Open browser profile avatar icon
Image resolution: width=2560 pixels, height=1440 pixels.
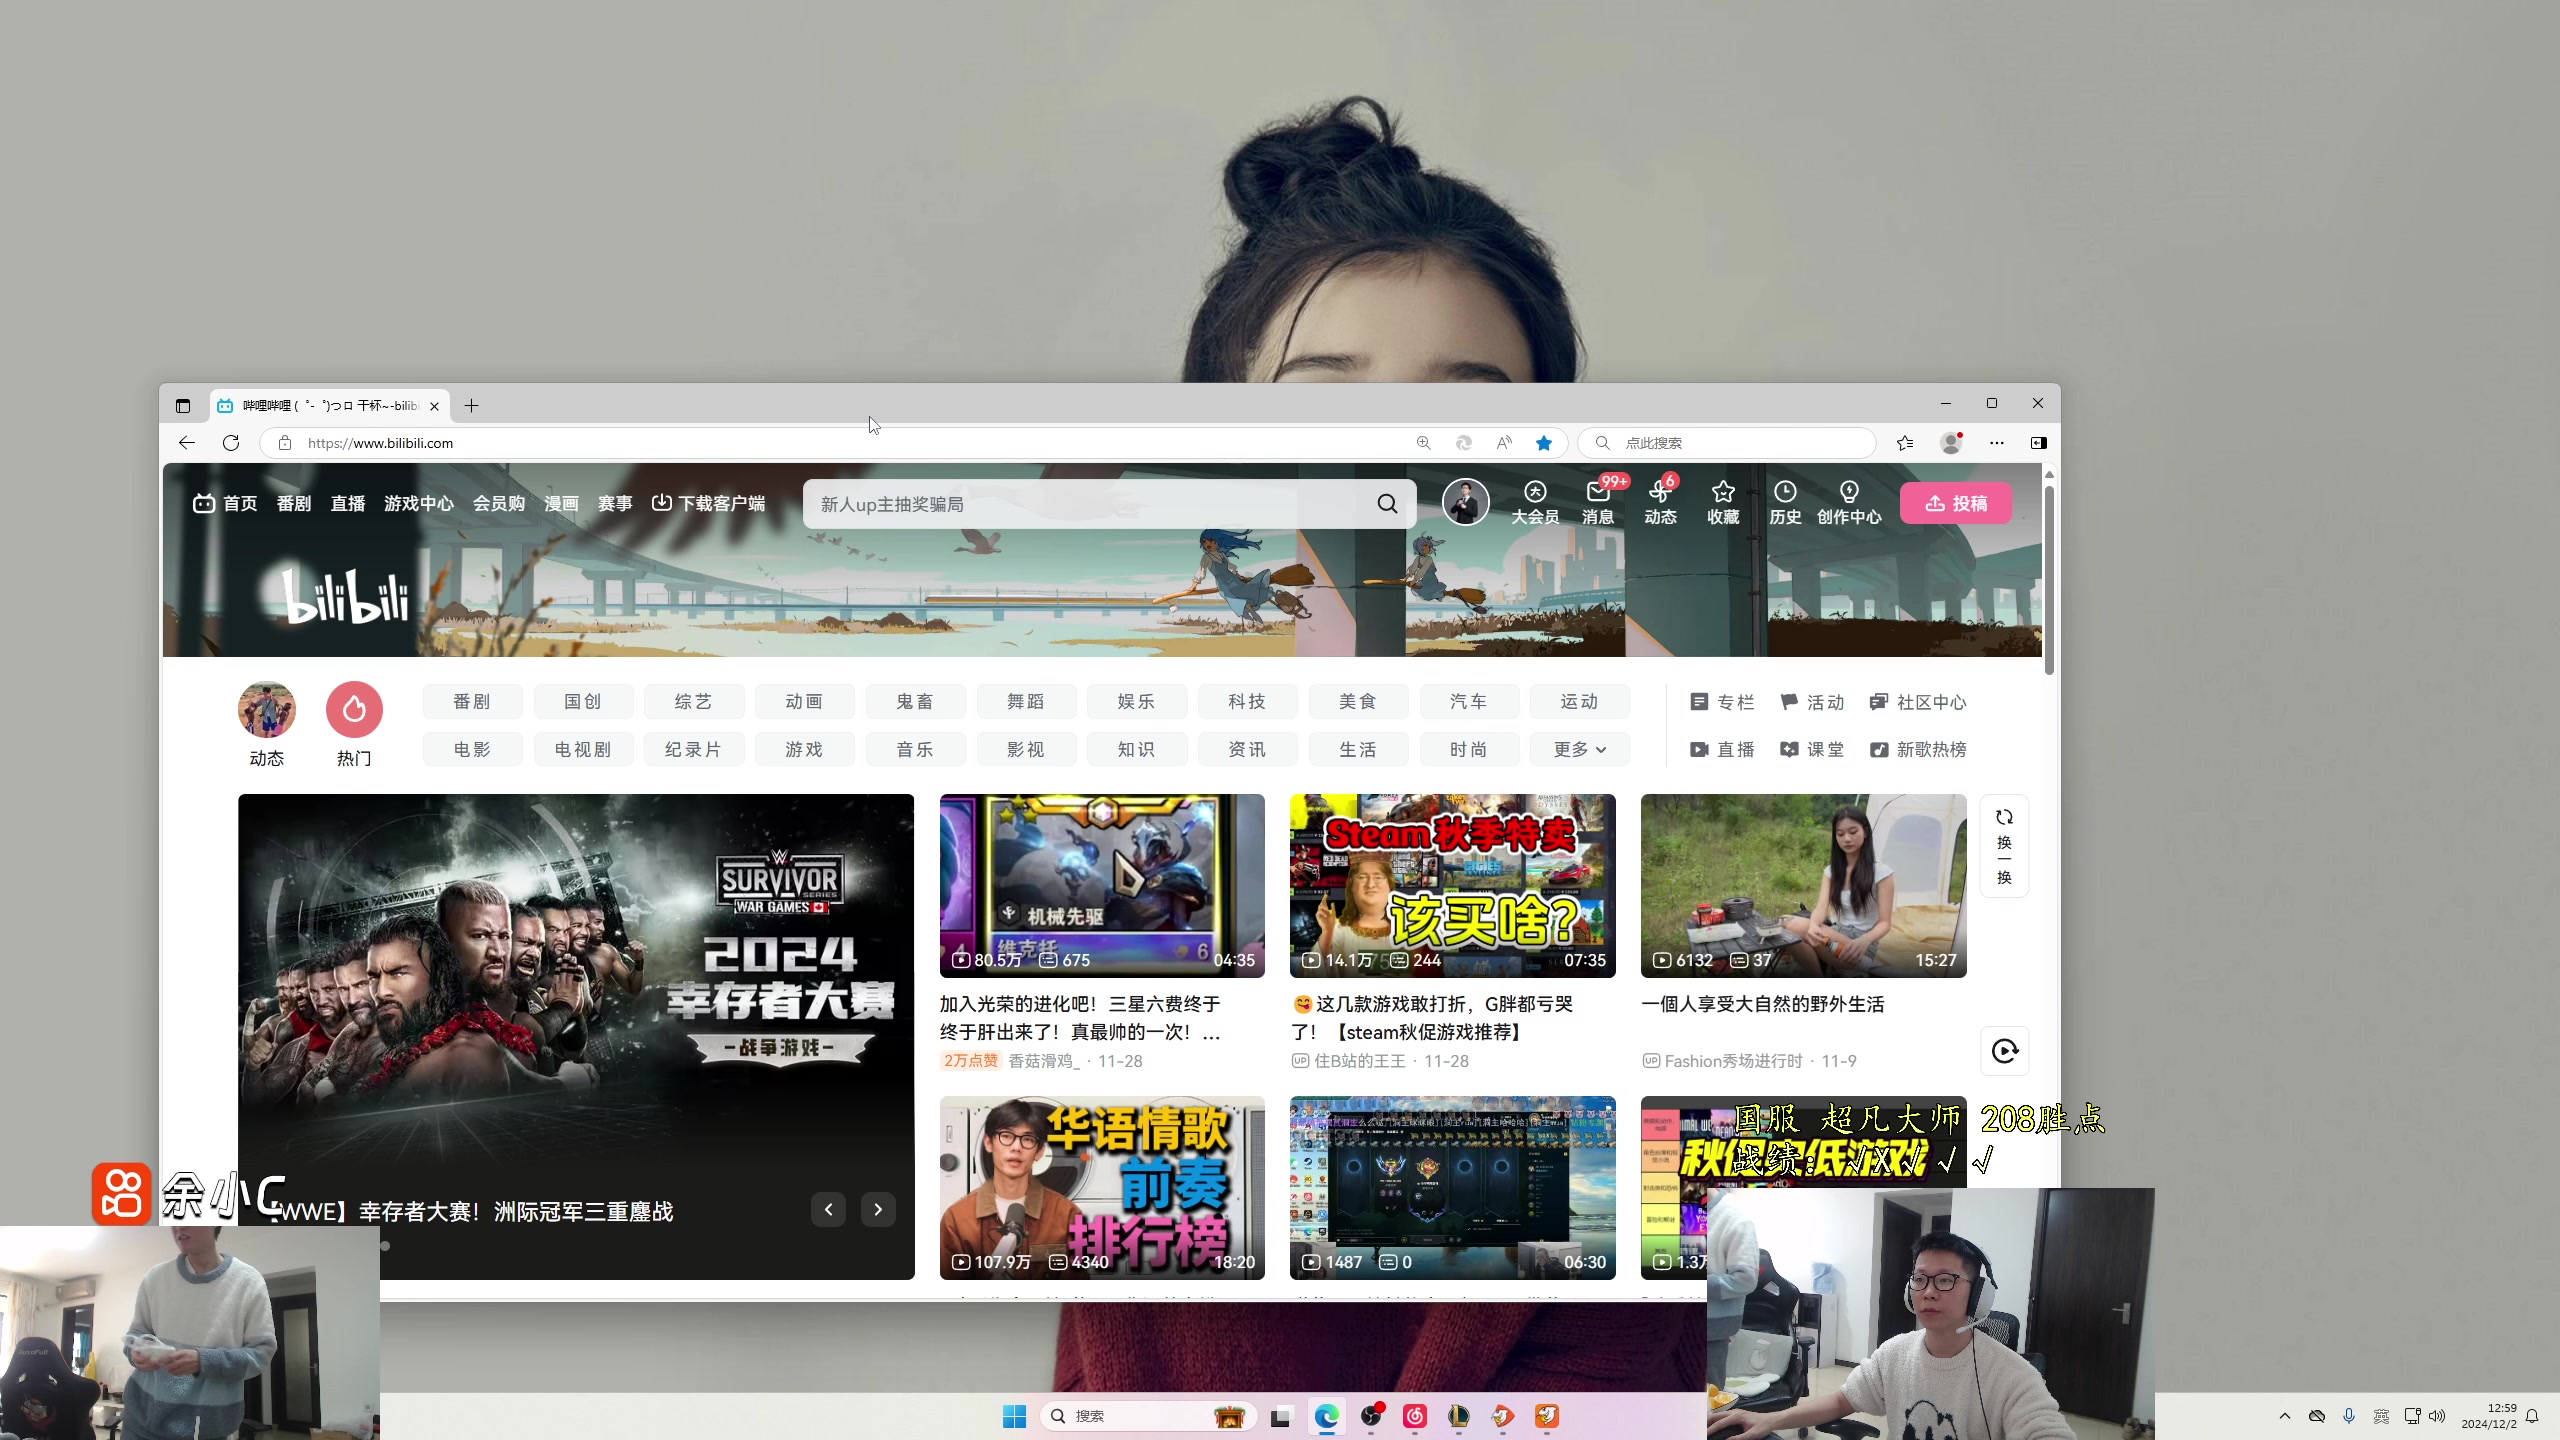[x=1951, y=443]
